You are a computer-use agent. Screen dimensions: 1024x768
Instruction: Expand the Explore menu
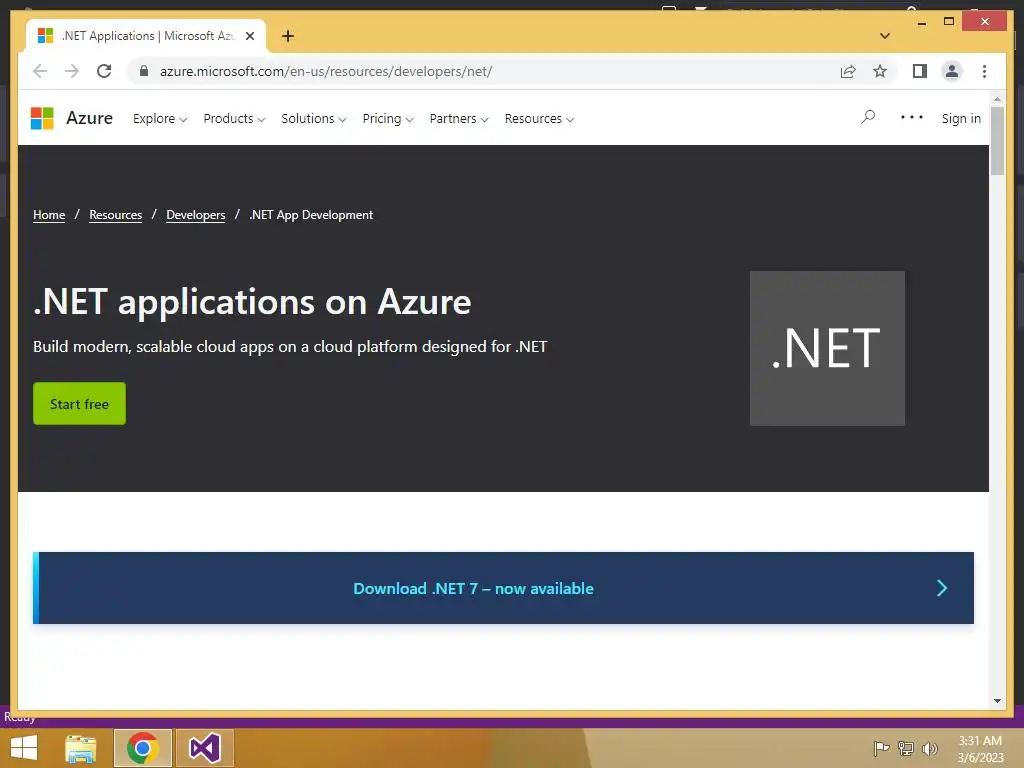pyautogui.click(x=160, y=119)
